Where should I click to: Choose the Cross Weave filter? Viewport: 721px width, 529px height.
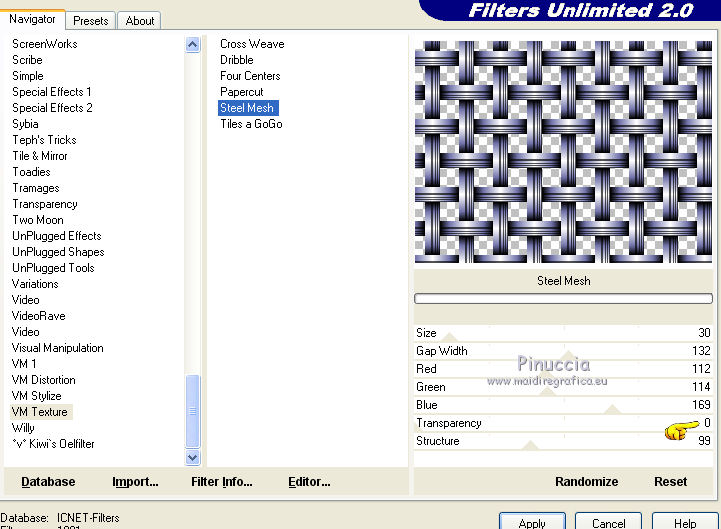252,44
